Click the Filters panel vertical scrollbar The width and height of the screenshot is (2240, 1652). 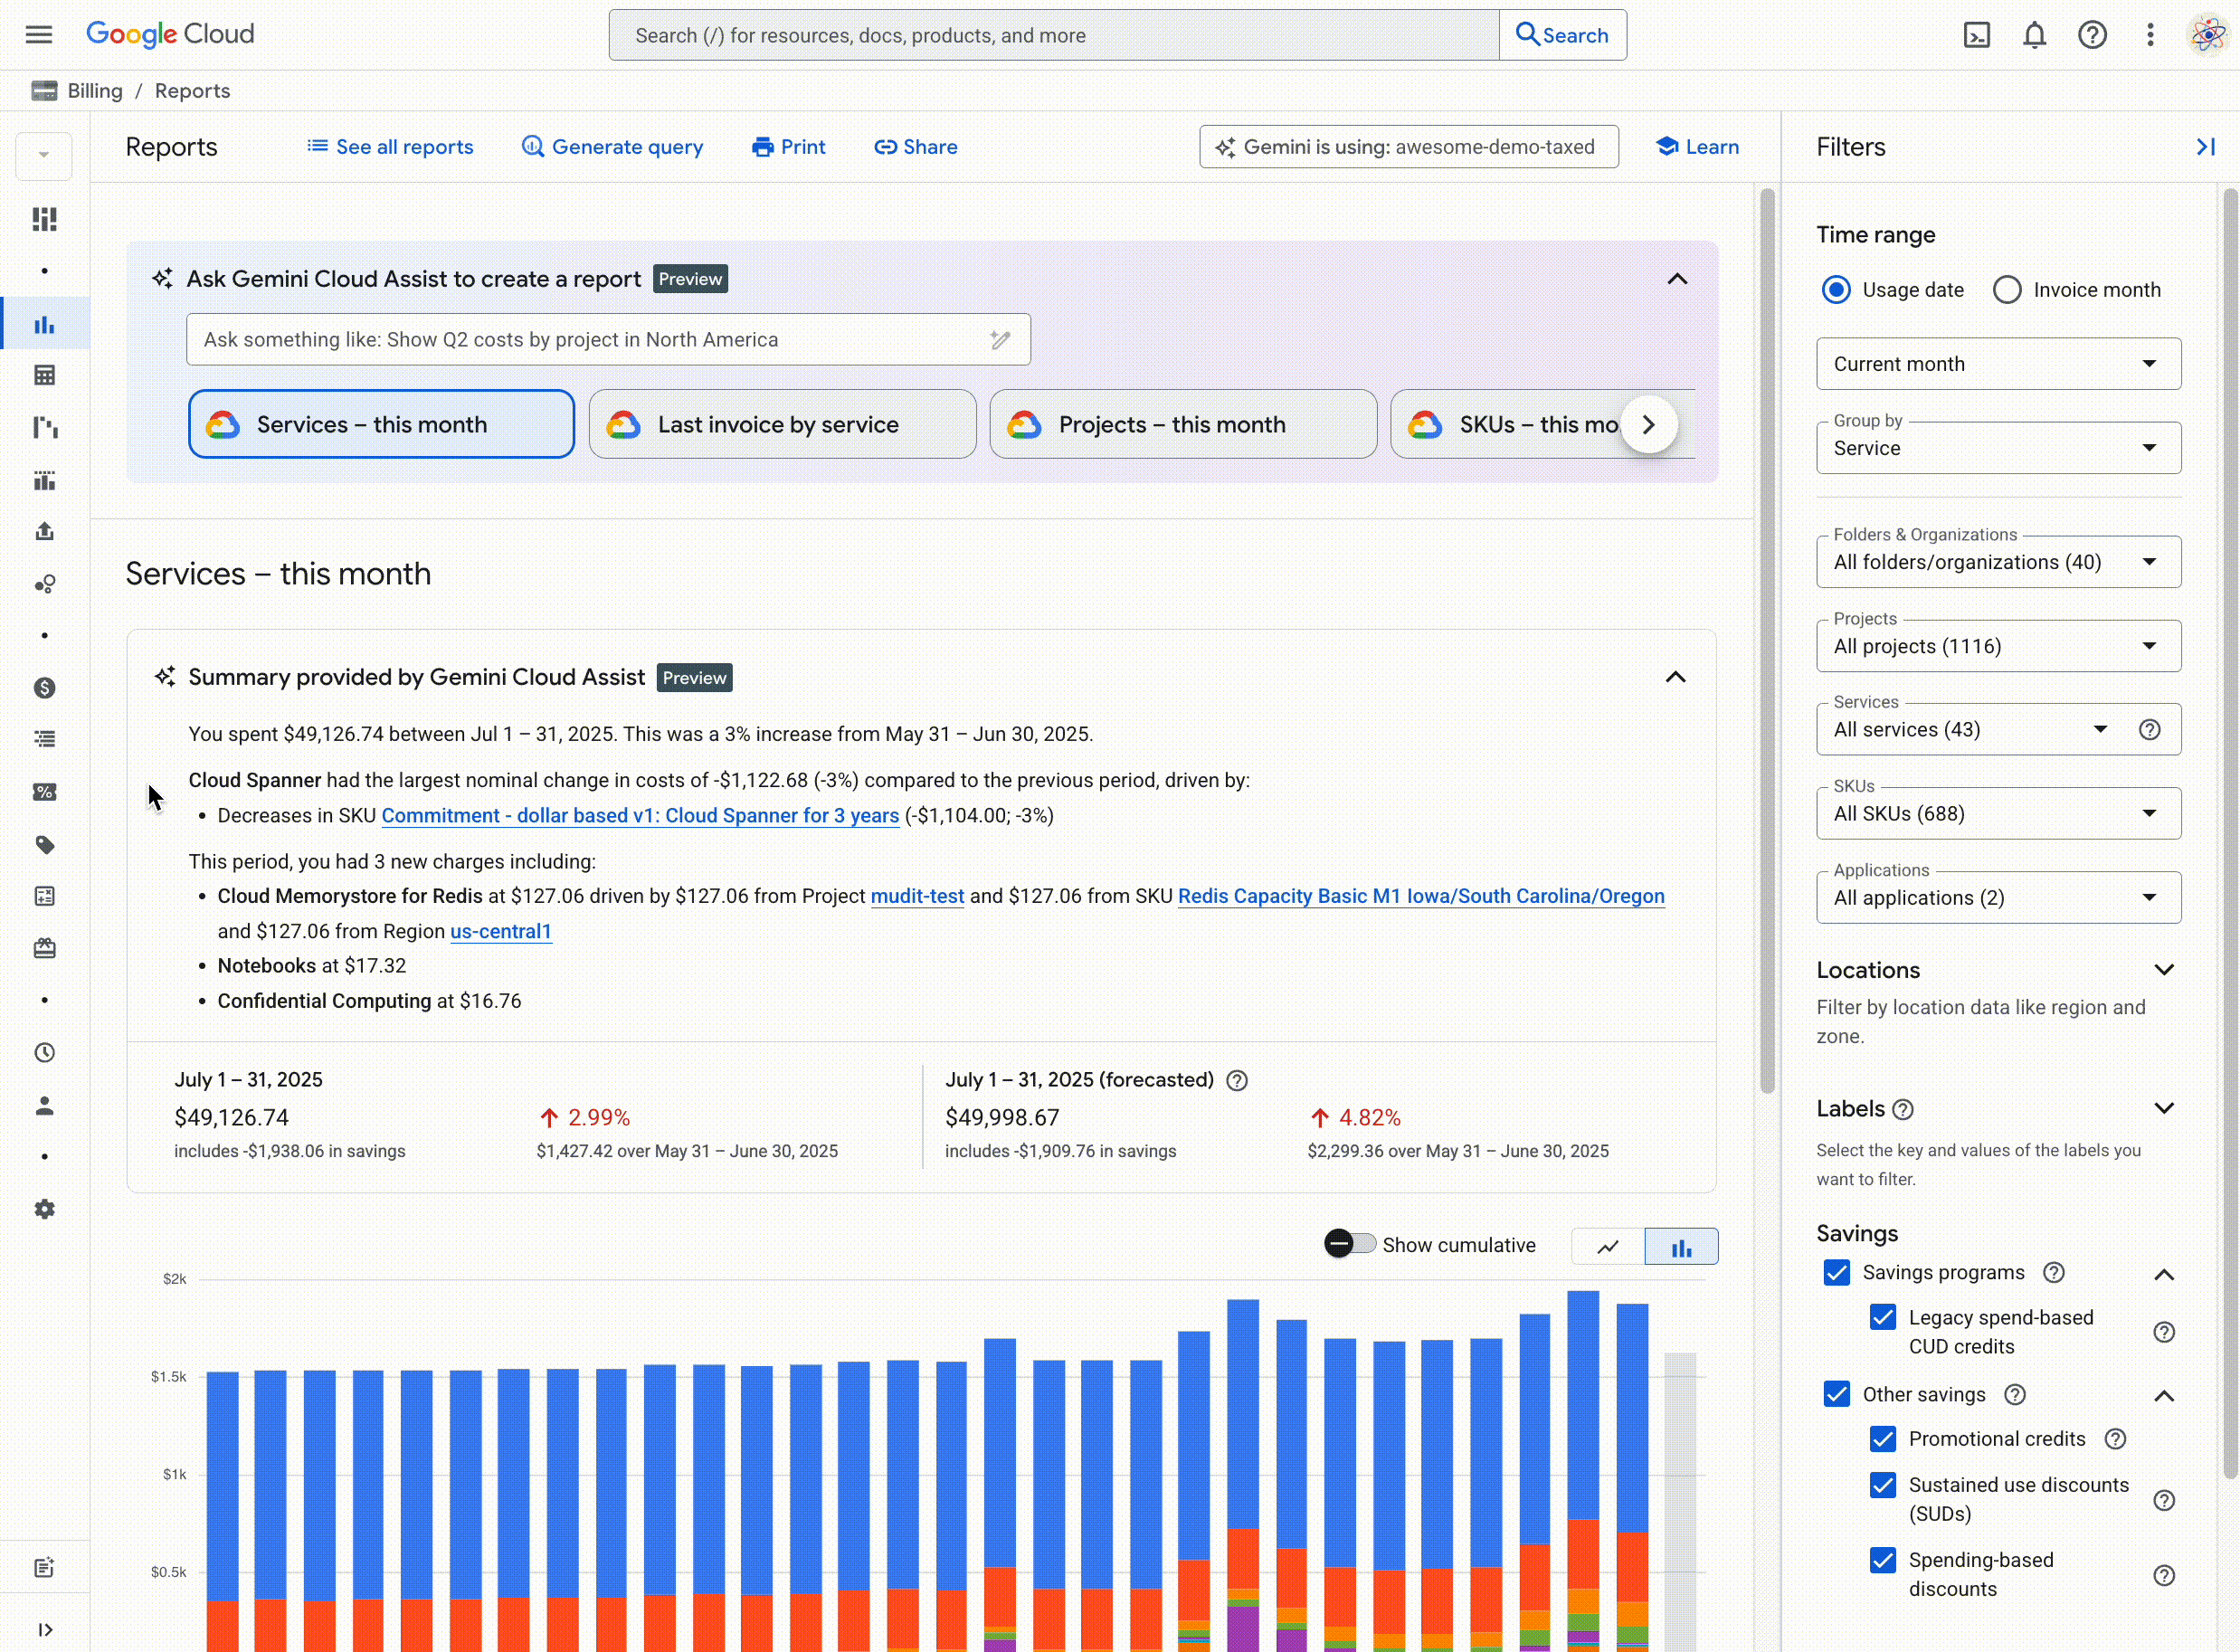pyautogui.click(x=2230, y=832)
